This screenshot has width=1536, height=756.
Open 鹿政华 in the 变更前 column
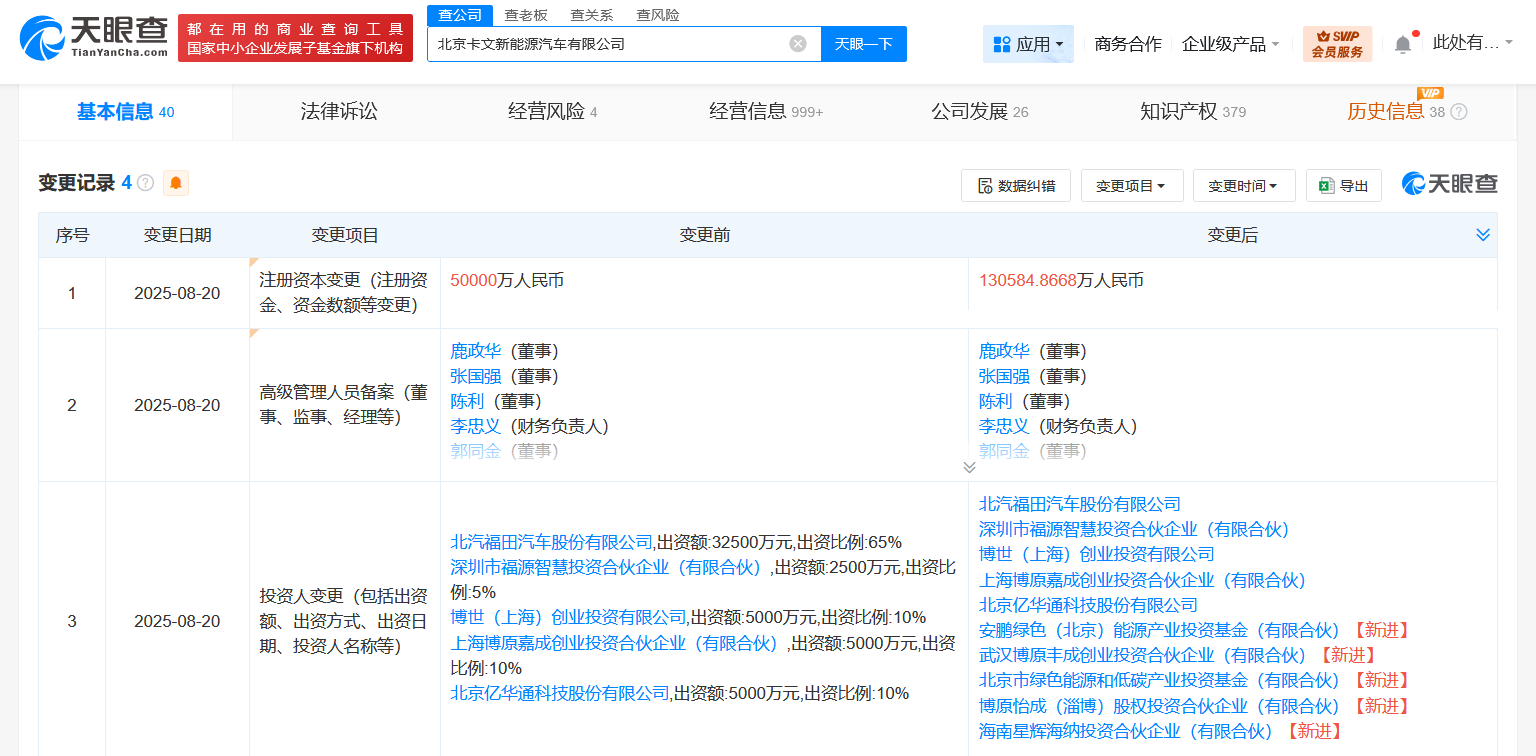(476, 351)
